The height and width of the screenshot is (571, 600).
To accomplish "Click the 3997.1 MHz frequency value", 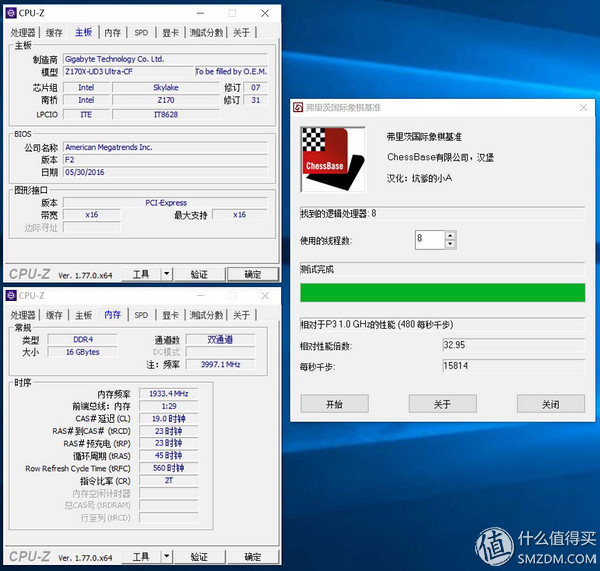I will point(220,364).
